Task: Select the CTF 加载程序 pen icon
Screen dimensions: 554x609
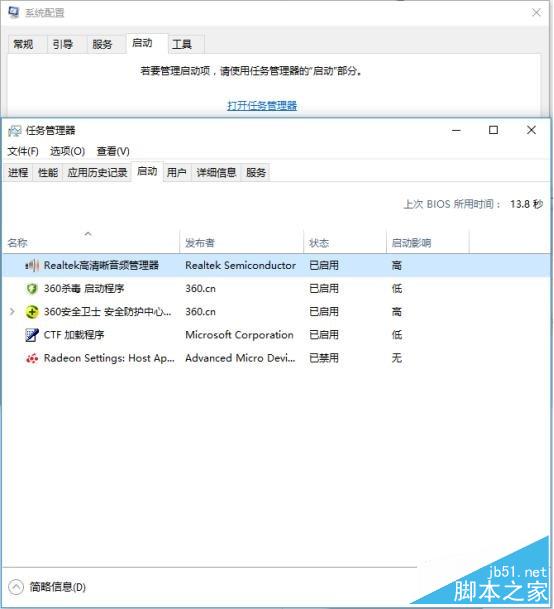Action: click(31, 335)
